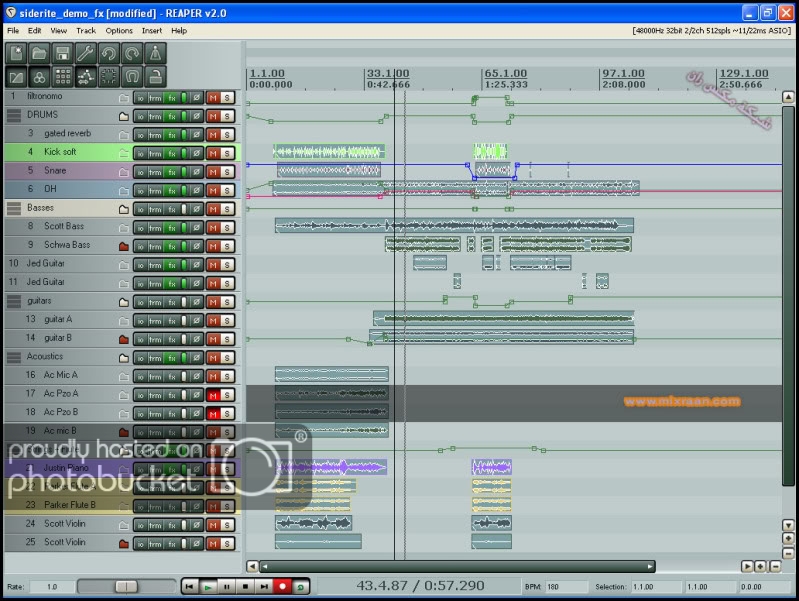The height and width of the screenshot is (601, 799).
Task: Click the Play button in transport
Action: click(208, 587)
